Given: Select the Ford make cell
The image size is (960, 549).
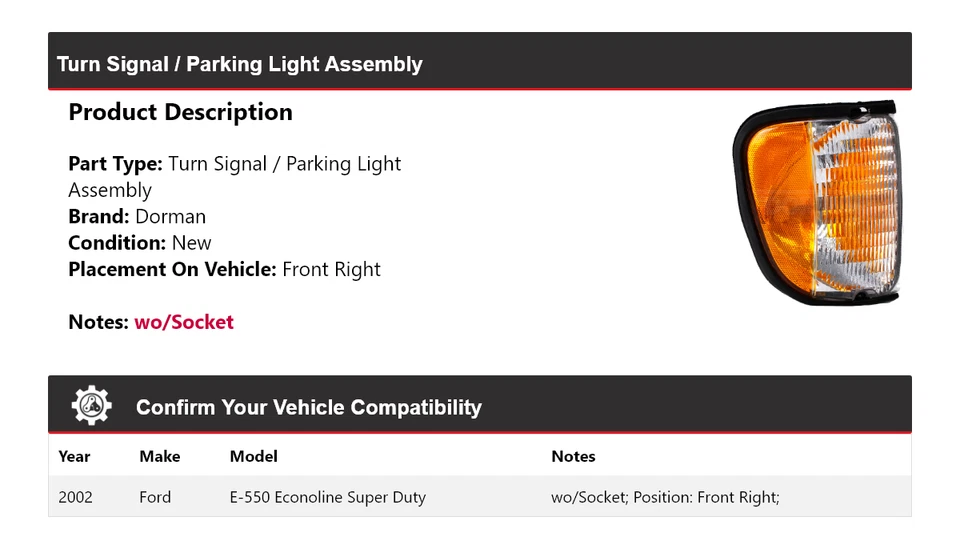Looking at the screenshot, I should tap(155, 497).
